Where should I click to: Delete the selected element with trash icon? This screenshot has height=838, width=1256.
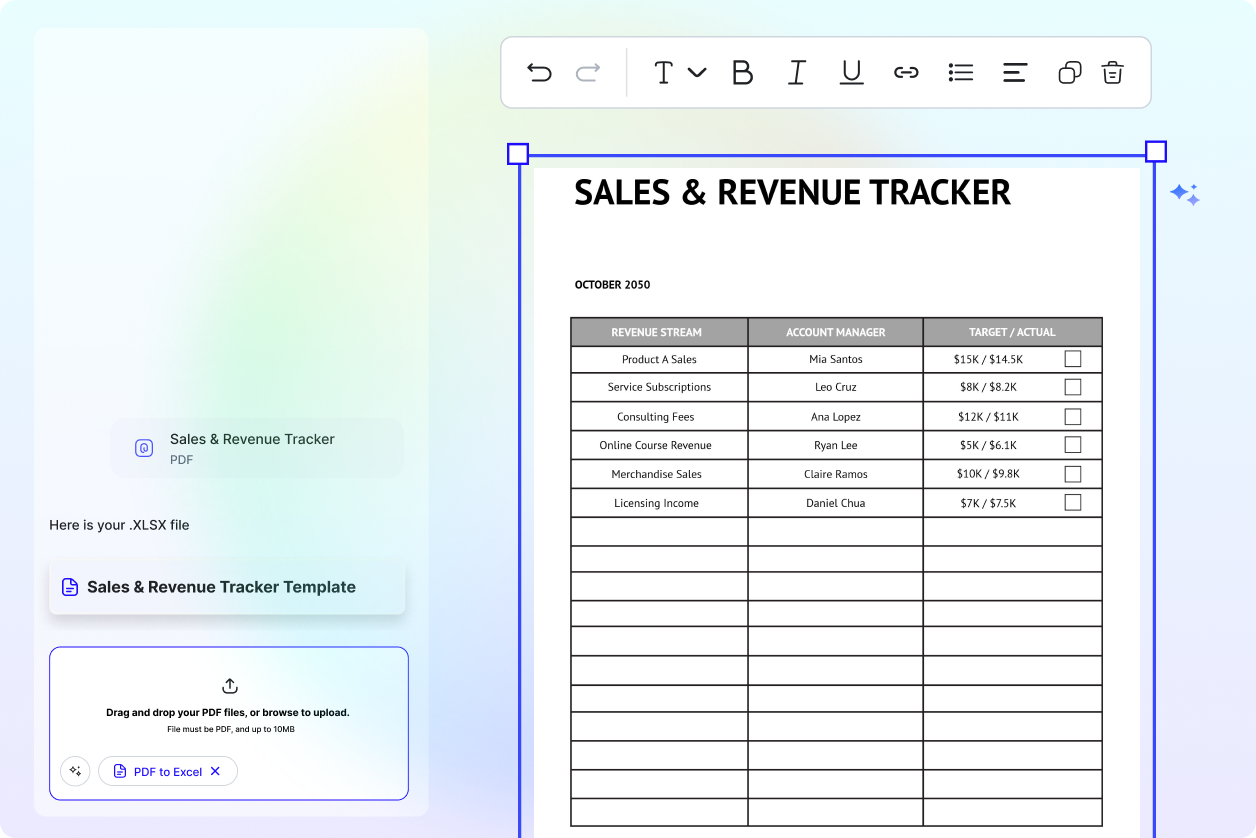click(x=1112, y=72)
